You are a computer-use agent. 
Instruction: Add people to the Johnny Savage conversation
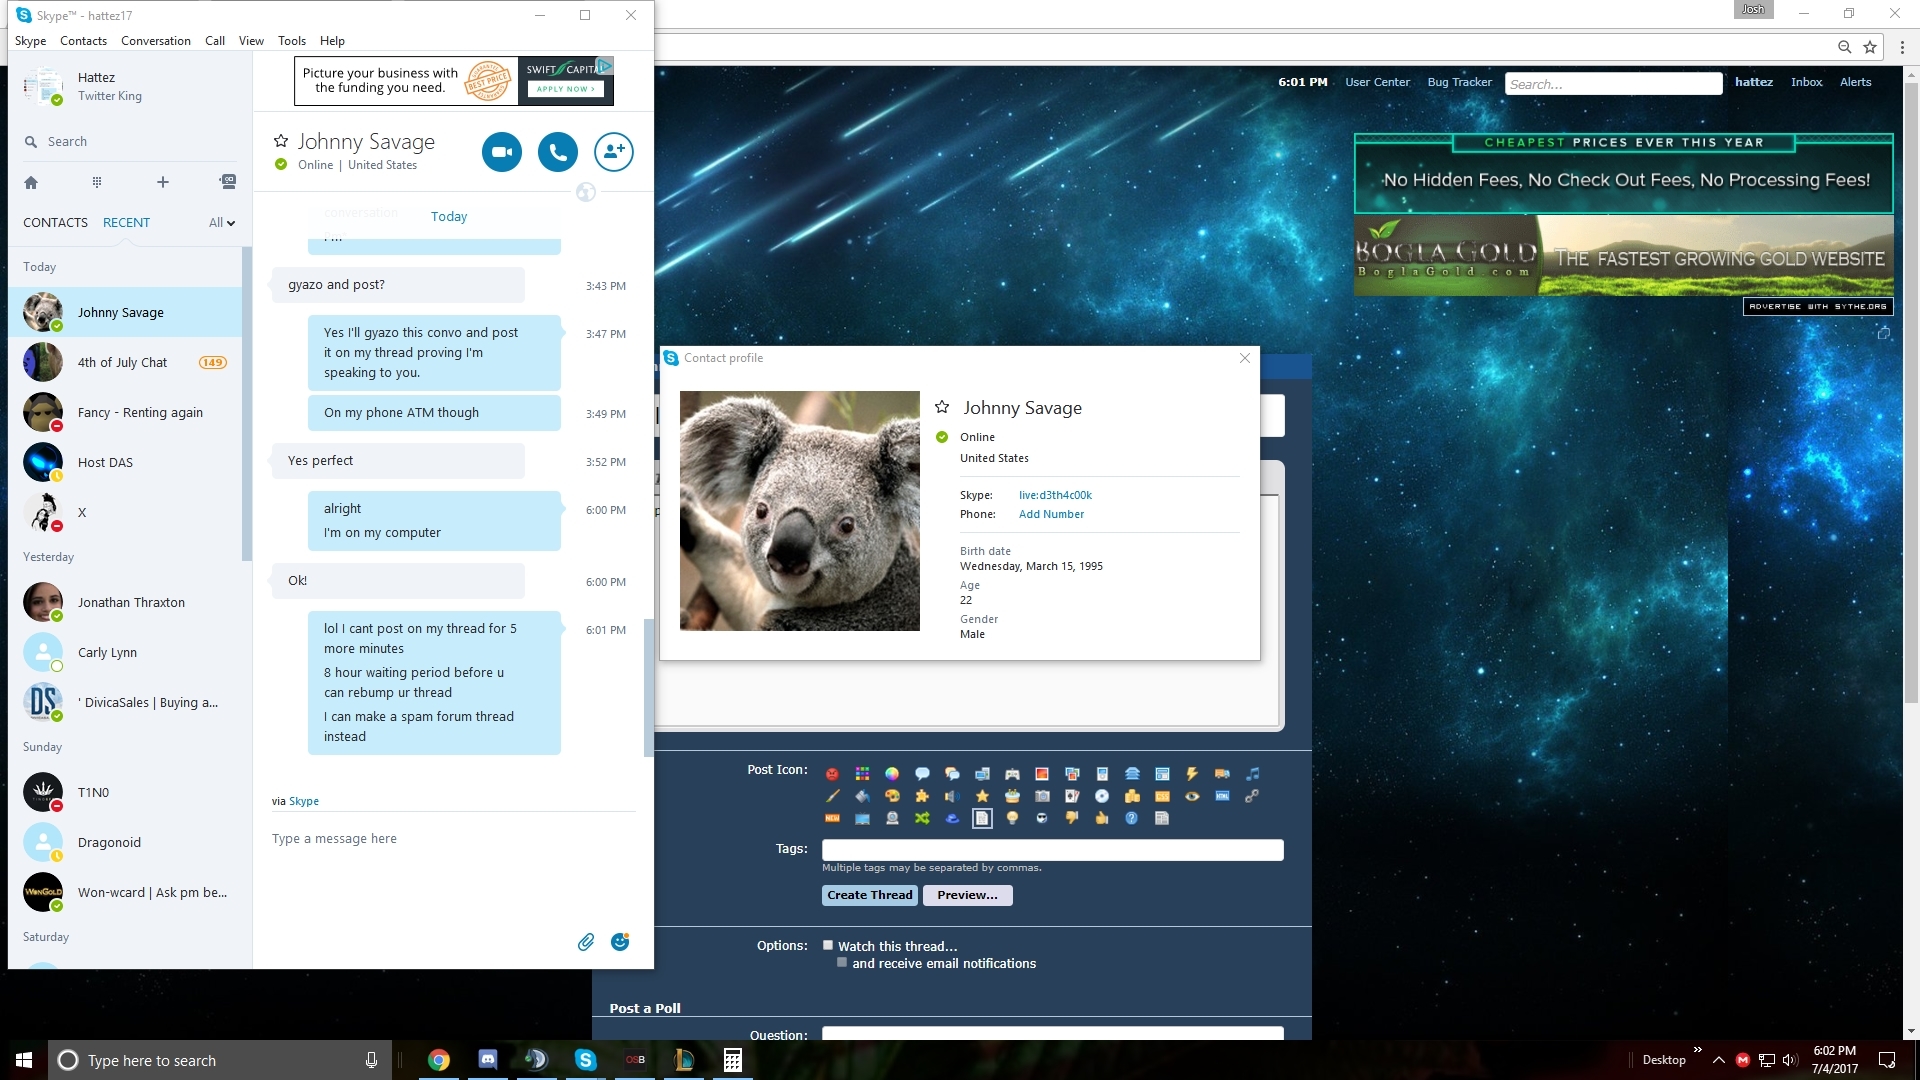(x=614, y=152)
